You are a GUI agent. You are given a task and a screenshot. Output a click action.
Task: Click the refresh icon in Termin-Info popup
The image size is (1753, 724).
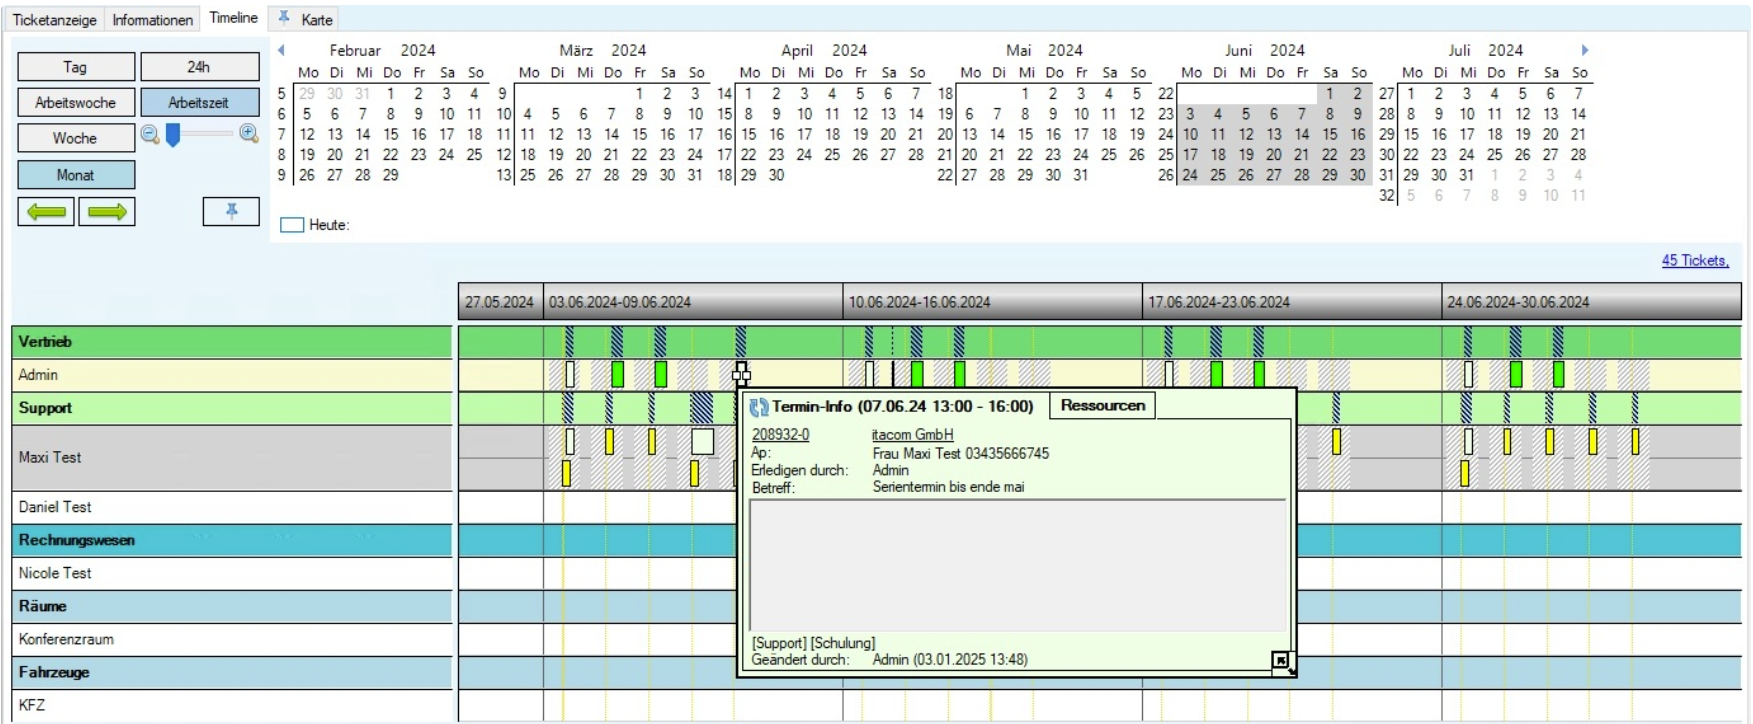(759, 407)
